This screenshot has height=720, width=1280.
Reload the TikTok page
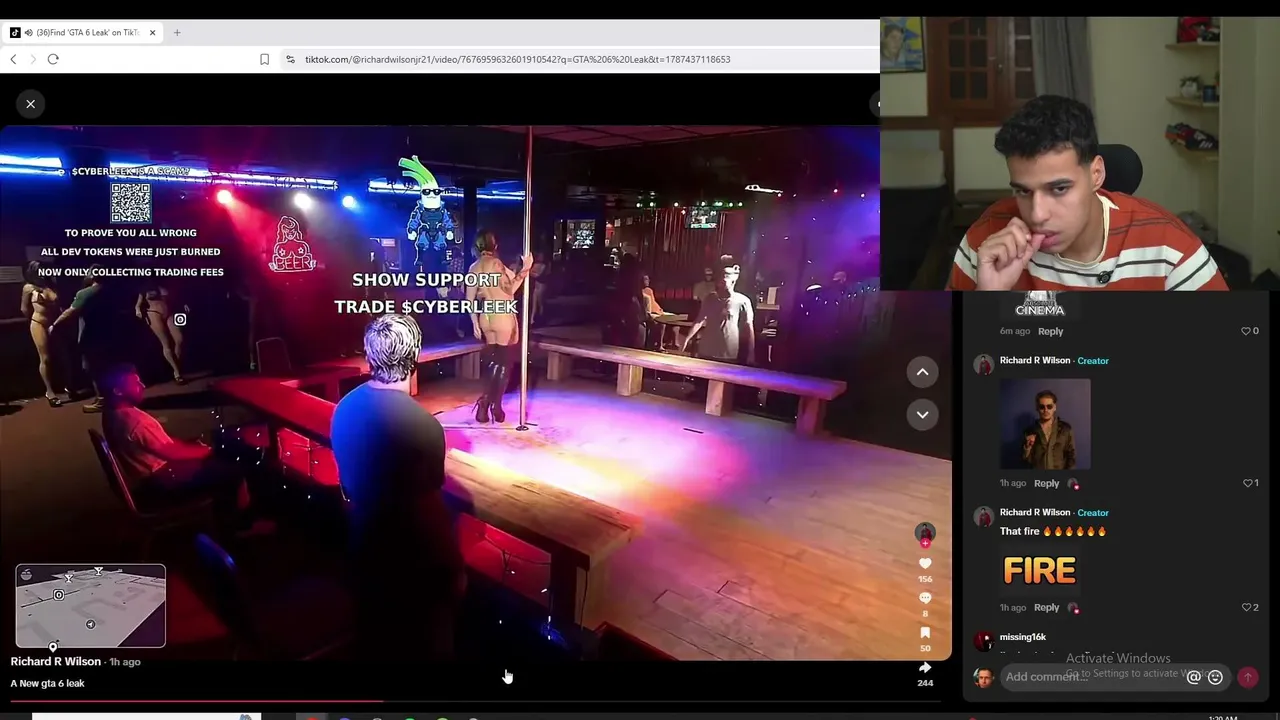click(53, 59)
